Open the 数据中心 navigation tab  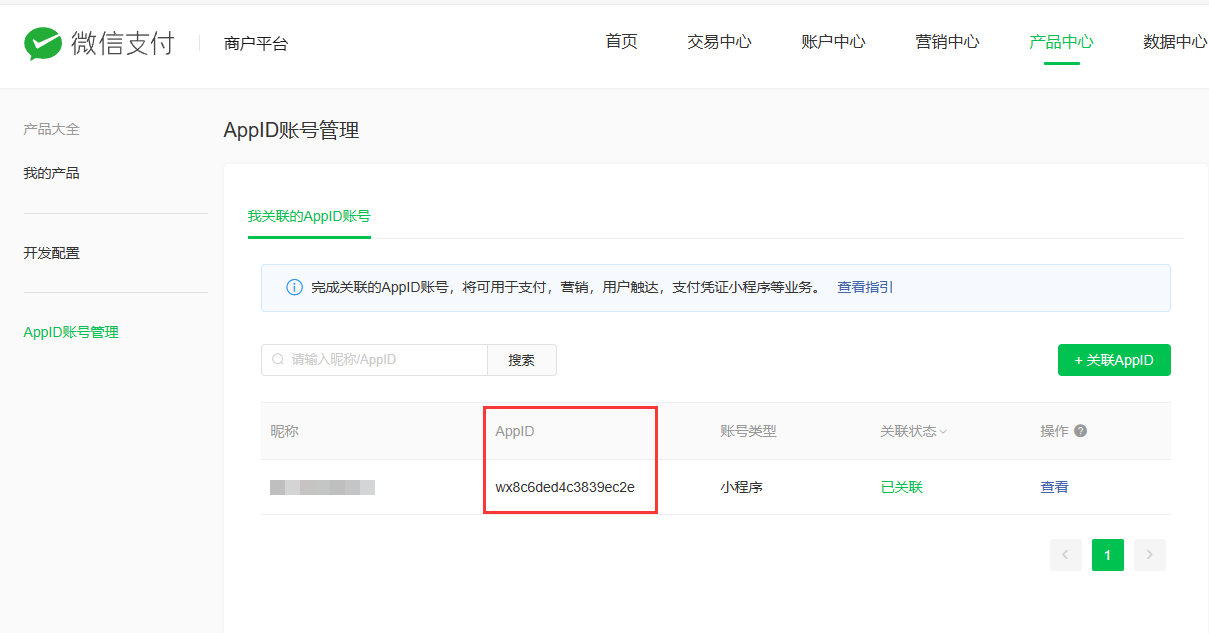pyautogui.click(x=1175, y=42)
